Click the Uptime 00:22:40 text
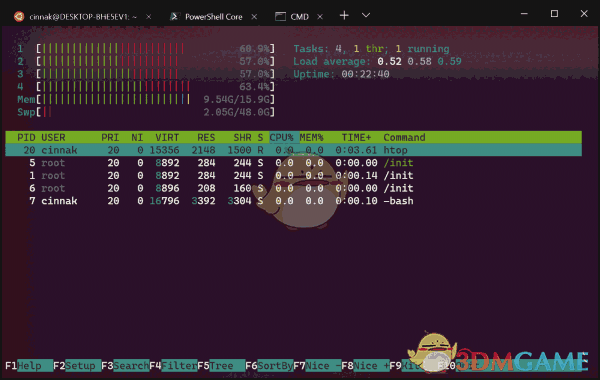Image resolution: width=600 pixels, height=380 pixels. (341, 74)
